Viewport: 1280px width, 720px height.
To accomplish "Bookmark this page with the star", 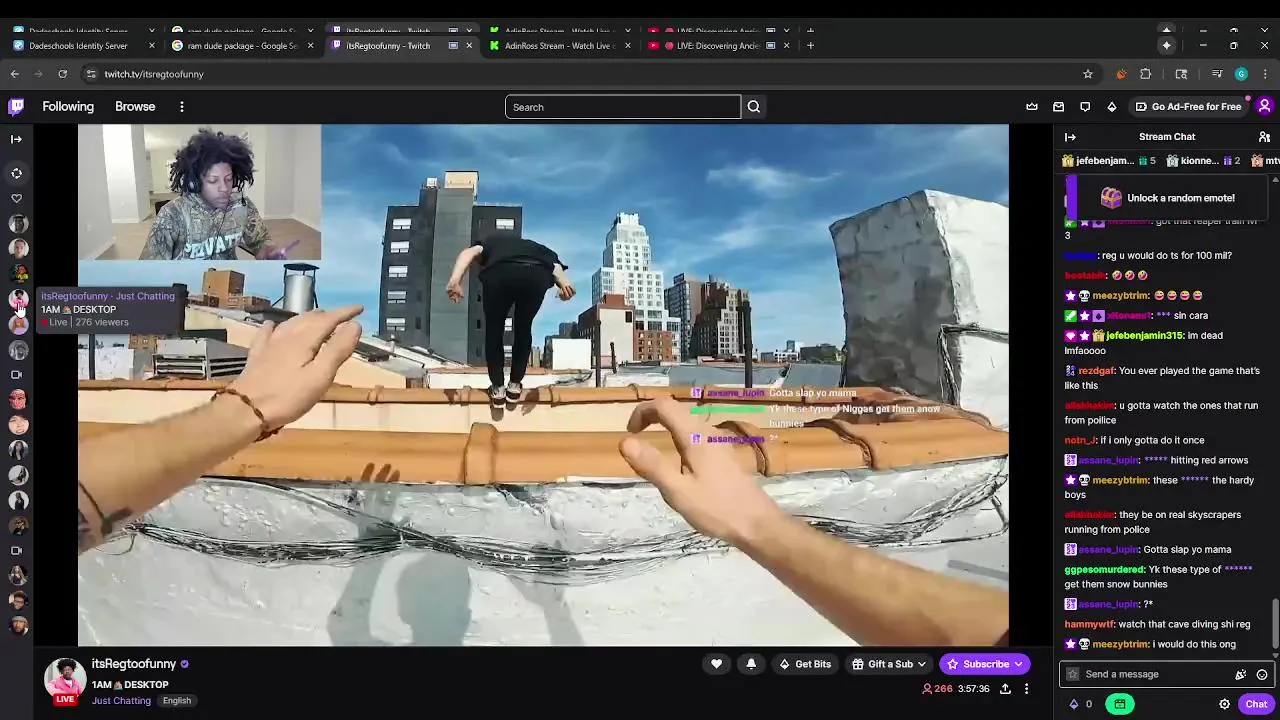I will point(1088,74).
